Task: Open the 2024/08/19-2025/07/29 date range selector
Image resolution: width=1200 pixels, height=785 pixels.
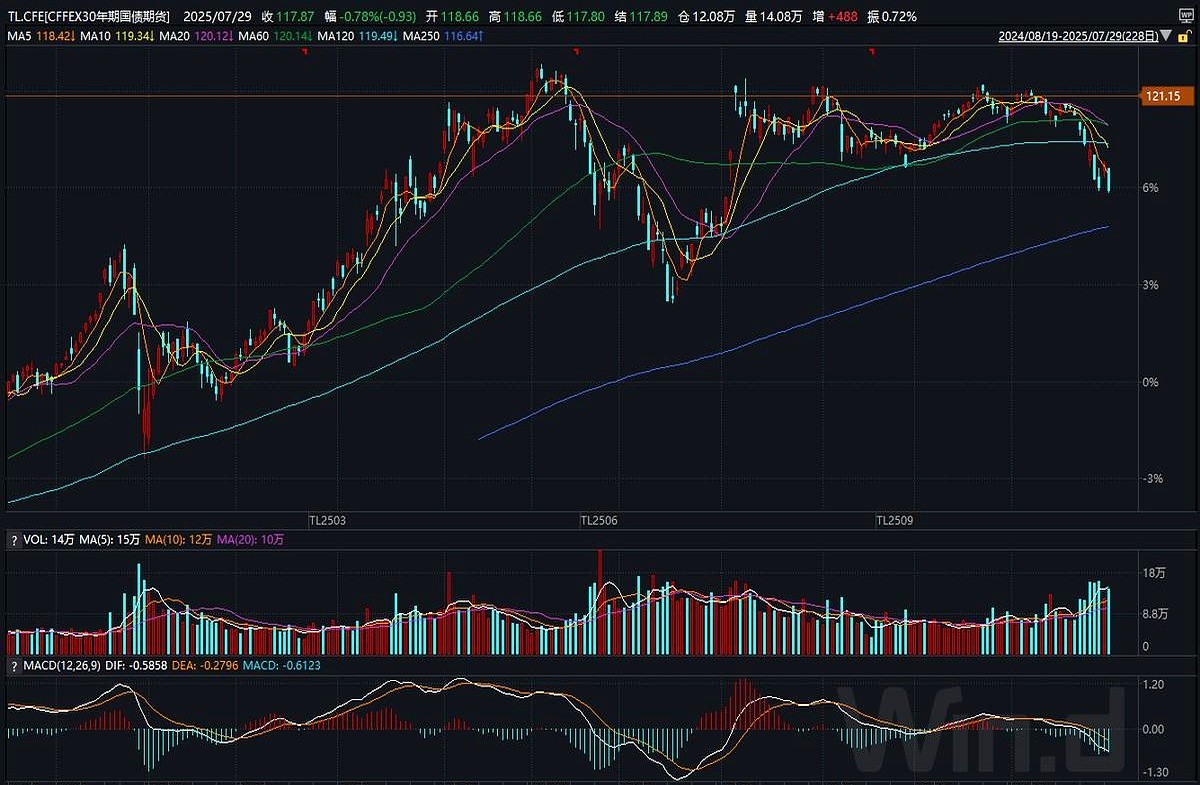Action: point(1079,35)
